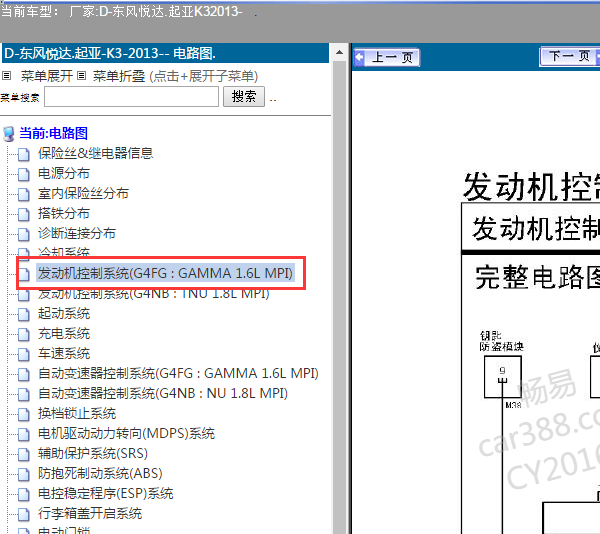Select 换档锁止系统 entry

(77, 414)
